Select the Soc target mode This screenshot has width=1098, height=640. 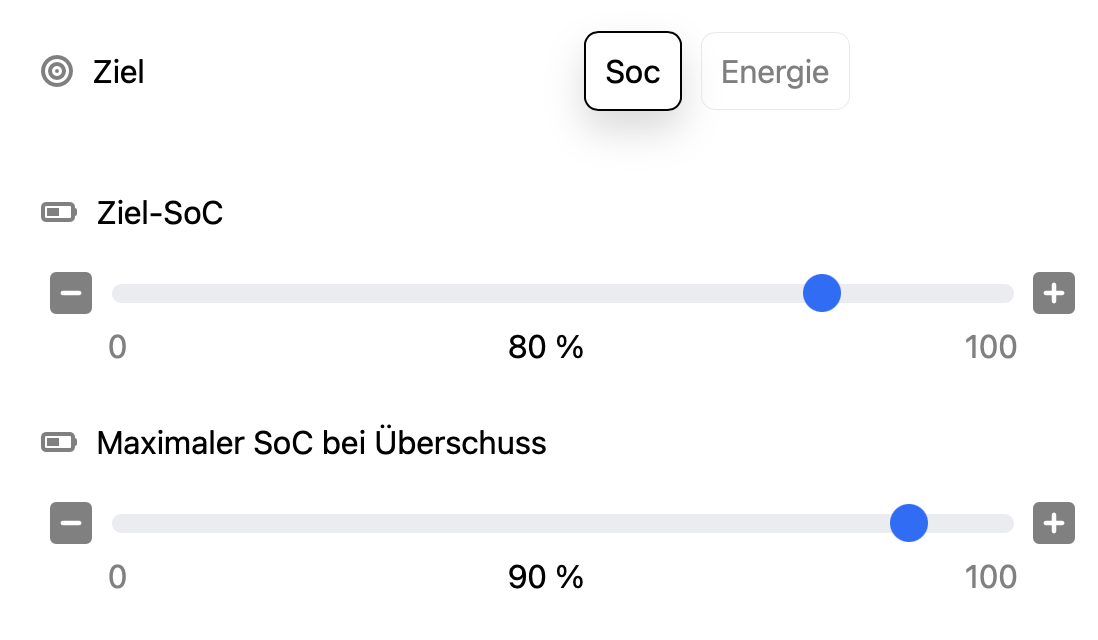coord(633,72)
